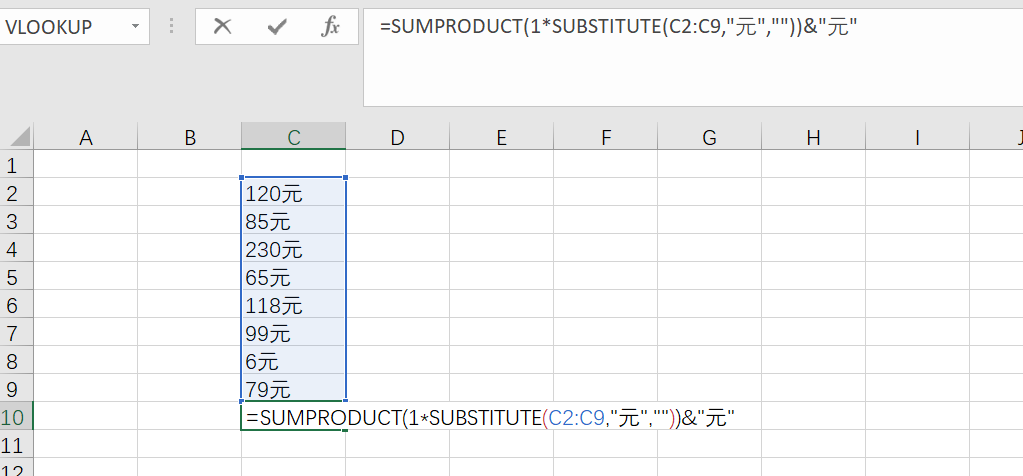Click cell containing 79元

pyautogui.click(x=294, y=389)
